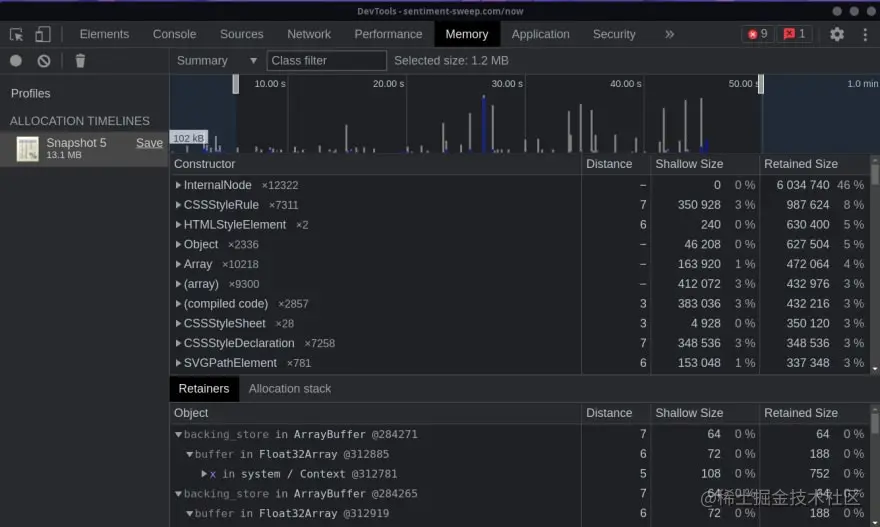Expand the InternalNode constructor row

coord(178,185)
